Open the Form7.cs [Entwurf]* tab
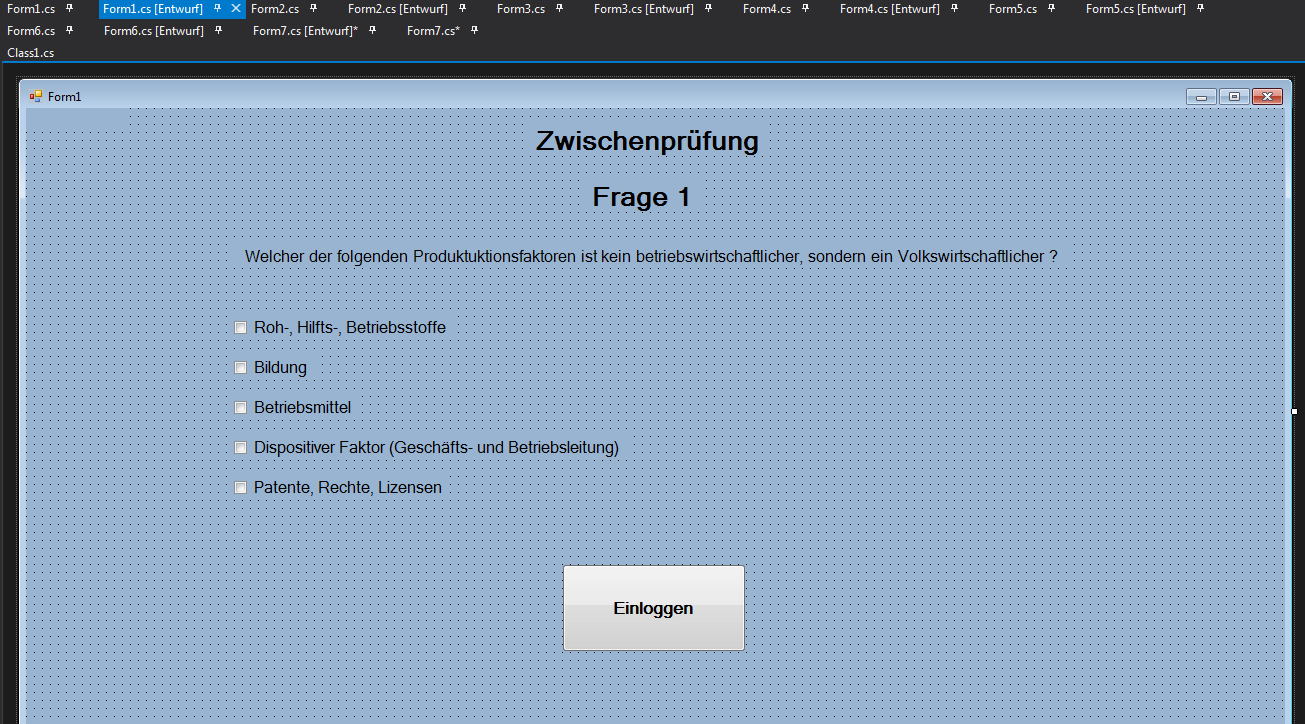 pos(305,31)
